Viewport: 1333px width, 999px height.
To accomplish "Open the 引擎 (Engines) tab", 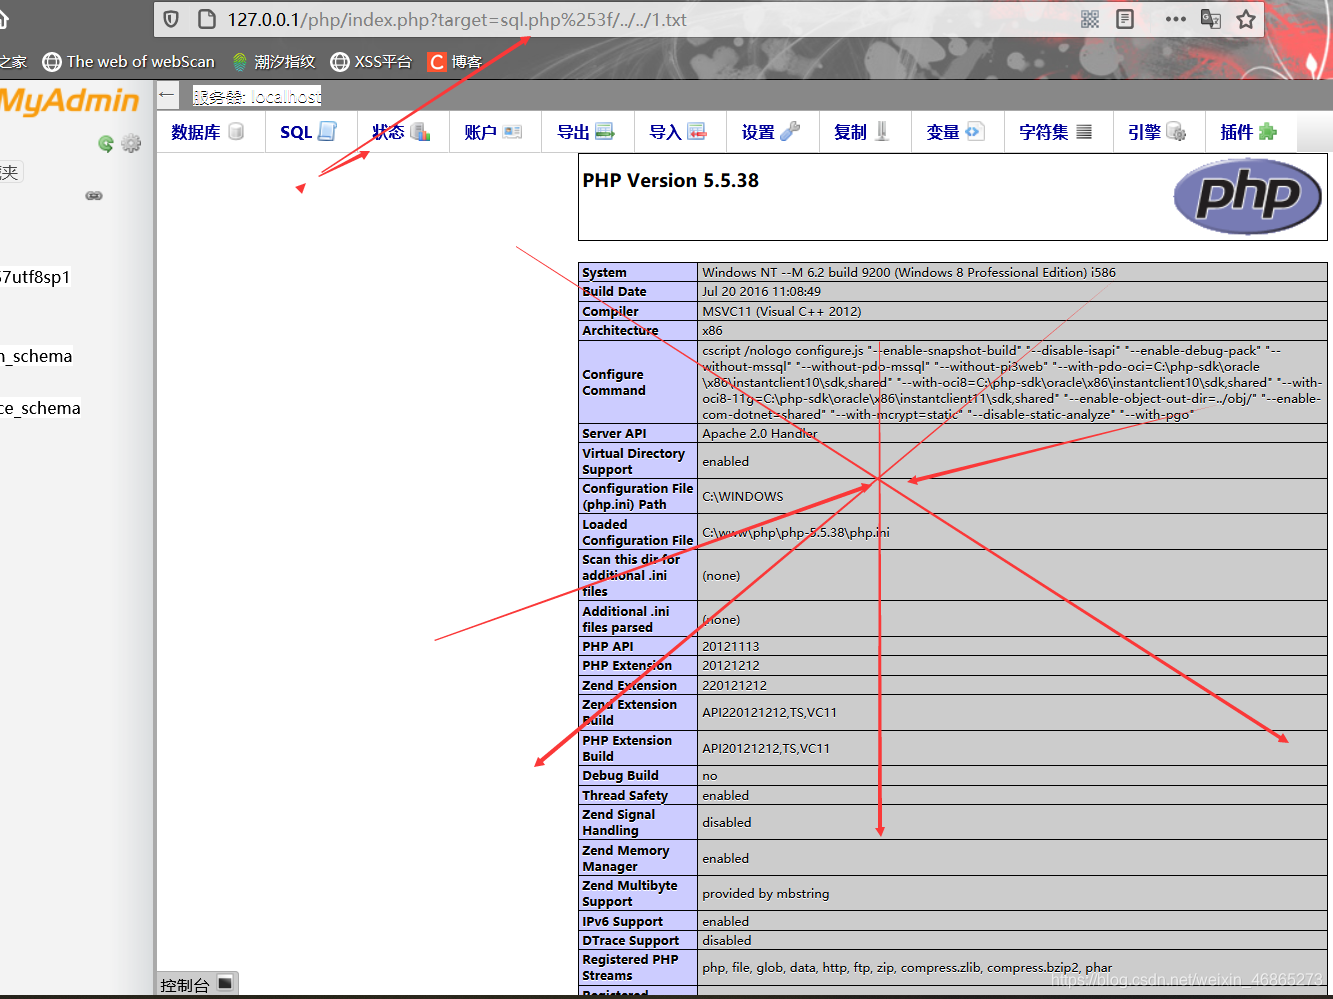I will point(1157,132).
